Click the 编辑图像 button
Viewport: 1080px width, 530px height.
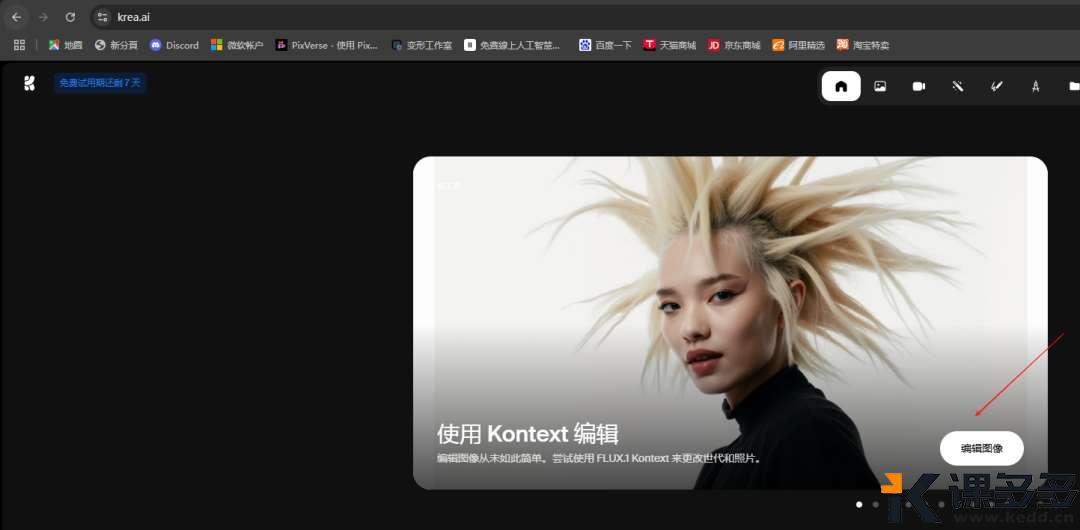982,449
